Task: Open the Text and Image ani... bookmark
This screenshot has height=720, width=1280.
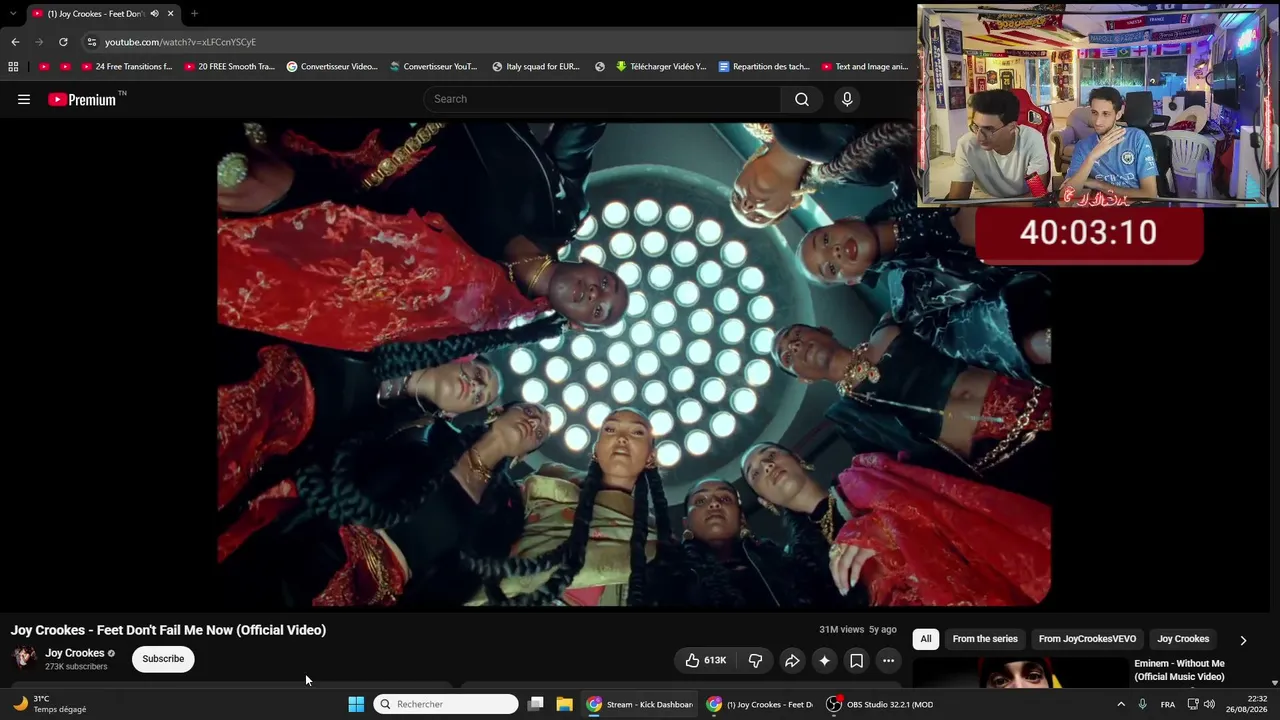Action: coord(866,67)
